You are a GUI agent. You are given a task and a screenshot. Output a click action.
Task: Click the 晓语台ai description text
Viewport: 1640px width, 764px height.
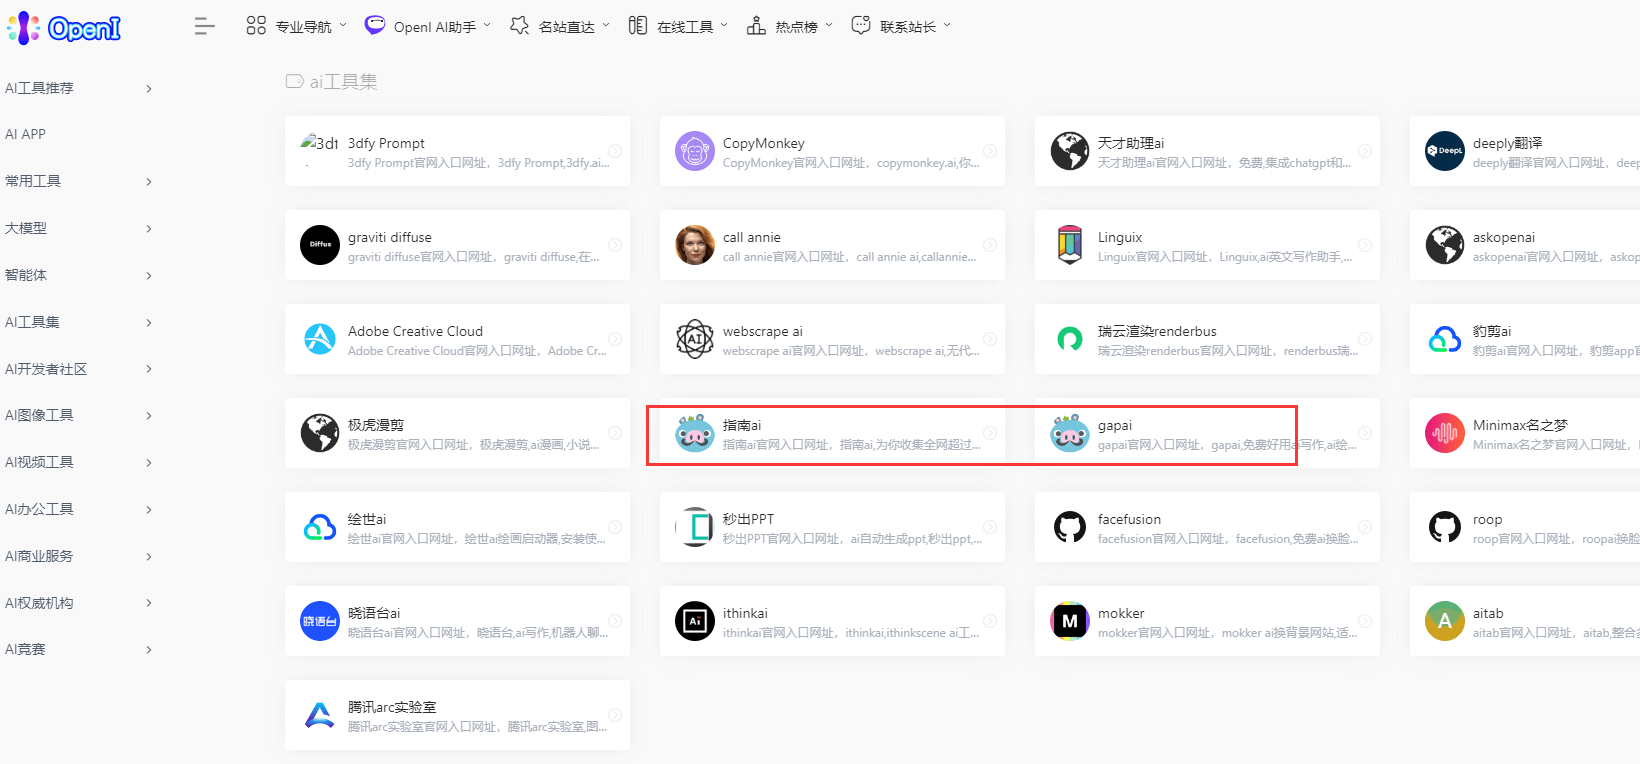(478, 633)
